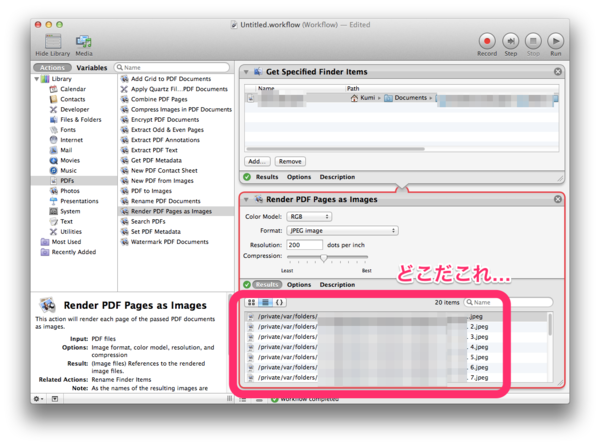
Task: Switch results to curly-brace raw view
Action: point(279,303)
